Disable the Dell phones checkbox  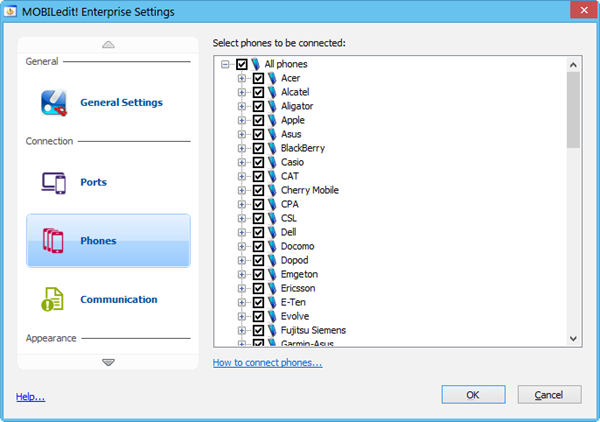(258, 232)
